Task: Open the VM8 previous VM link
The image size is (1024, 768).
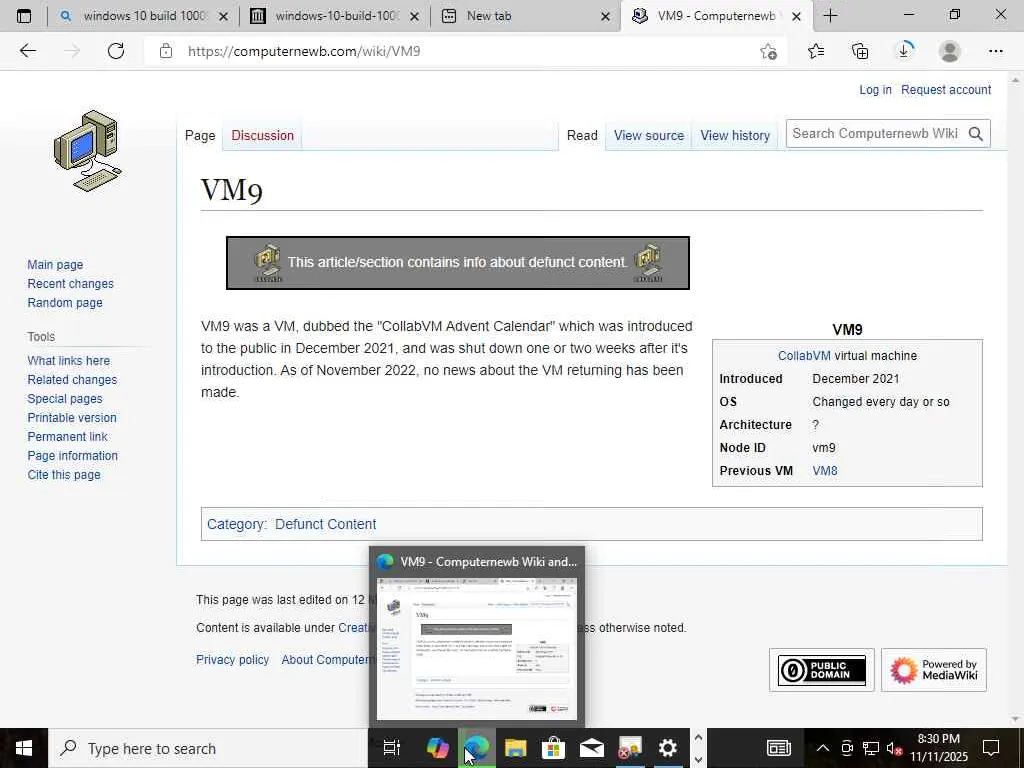Action: click(x=825, y=471)
